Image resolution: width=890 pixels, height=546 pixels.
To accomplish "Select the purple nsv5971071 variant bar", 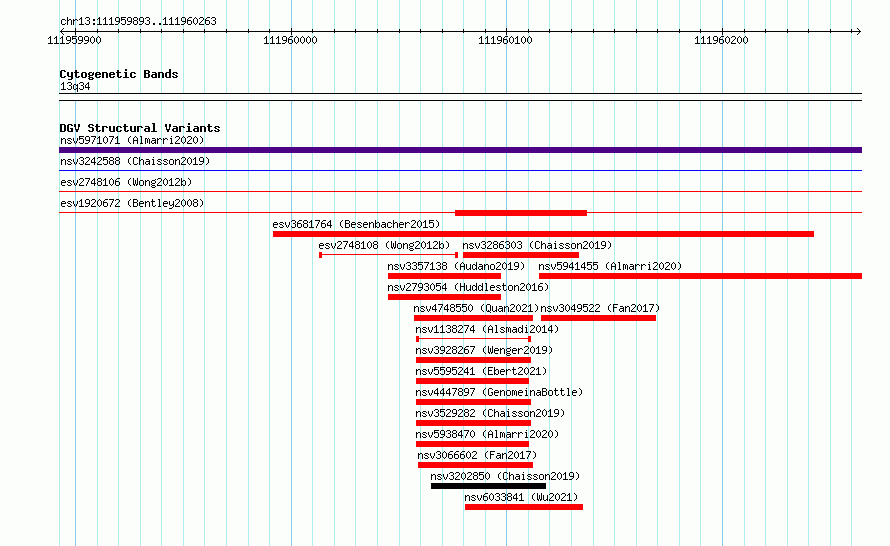I will pyautogui.click(x=460, y=150).
